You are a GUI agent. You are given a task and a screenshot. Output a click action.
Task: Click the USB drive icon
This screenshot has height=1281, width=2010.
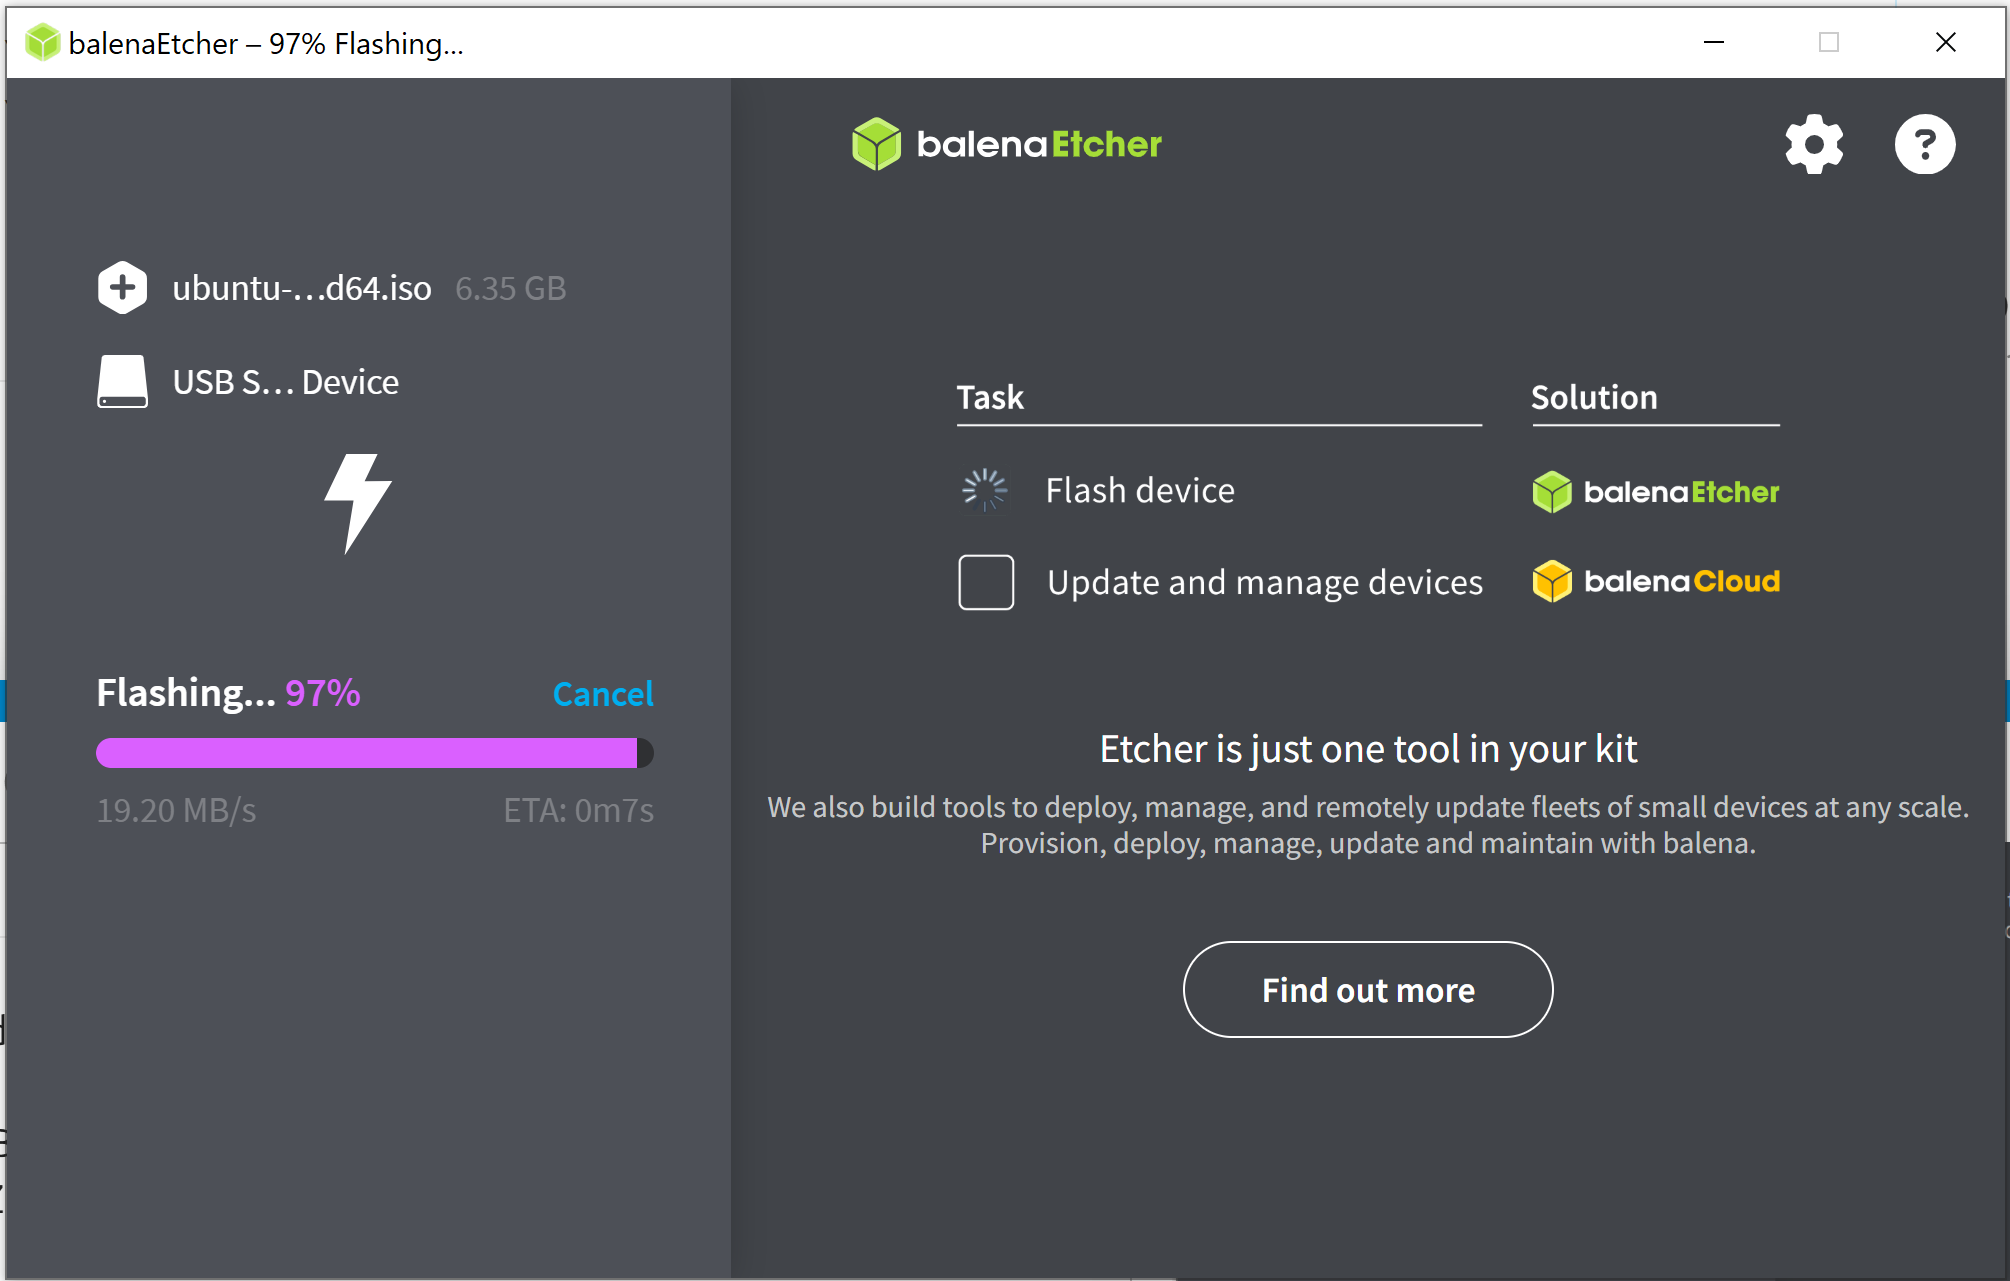click(x=123, y=382)
